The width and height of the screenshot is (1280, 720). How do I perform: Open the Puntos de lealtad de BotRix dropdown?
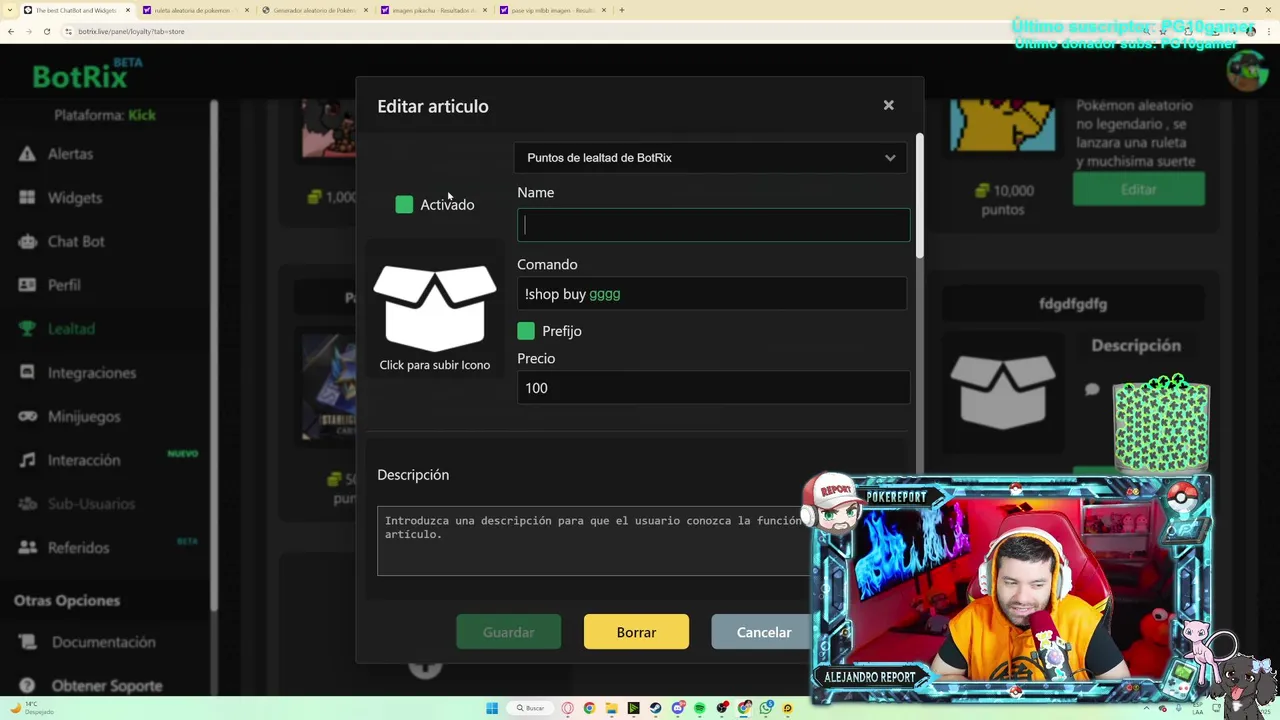click(711, 158)
